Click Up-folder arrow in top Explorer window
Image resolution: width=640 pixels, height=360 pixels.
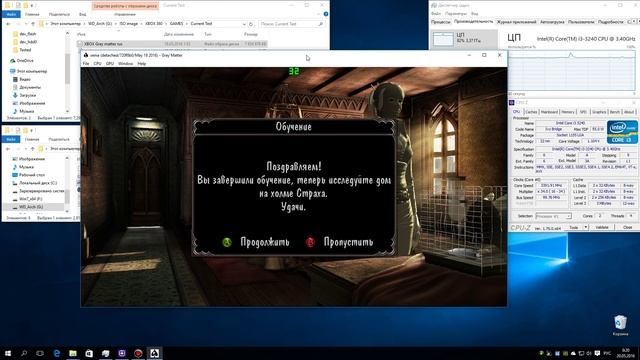(33, 24)
